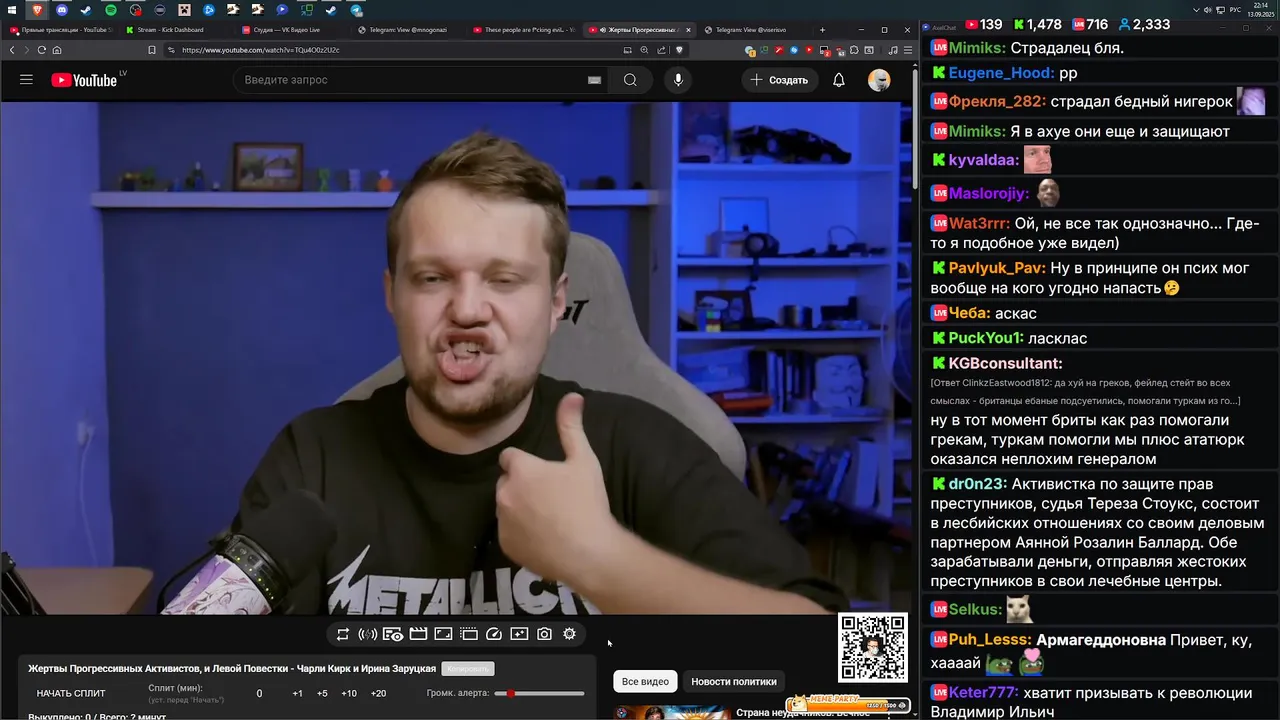Open Brave browser from the taskbar
Screen dimensions: 1280x720
(37, 10)
